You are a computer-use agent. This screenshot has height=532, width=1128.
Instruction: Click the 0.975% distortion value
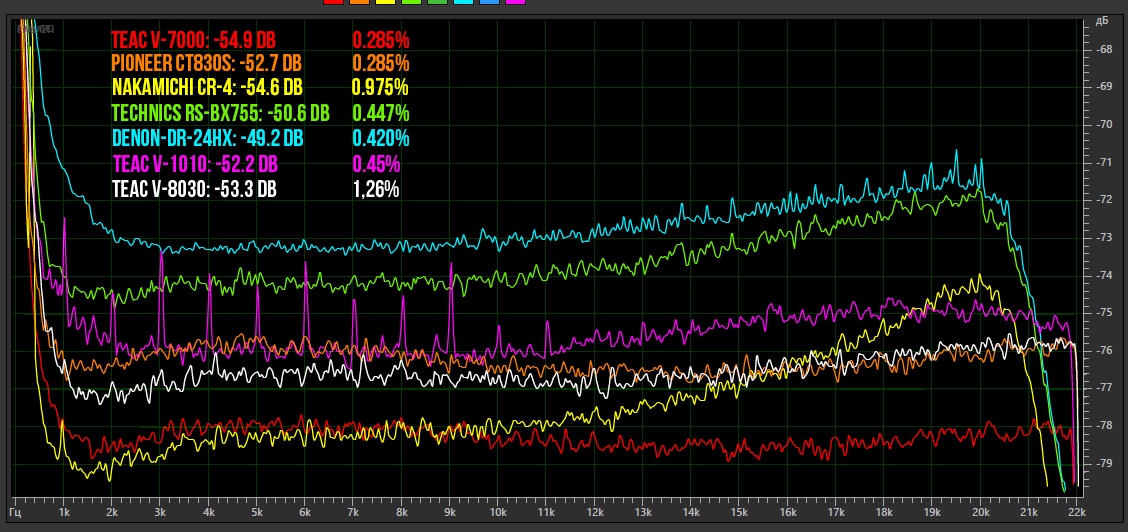[x=380, y=88]
